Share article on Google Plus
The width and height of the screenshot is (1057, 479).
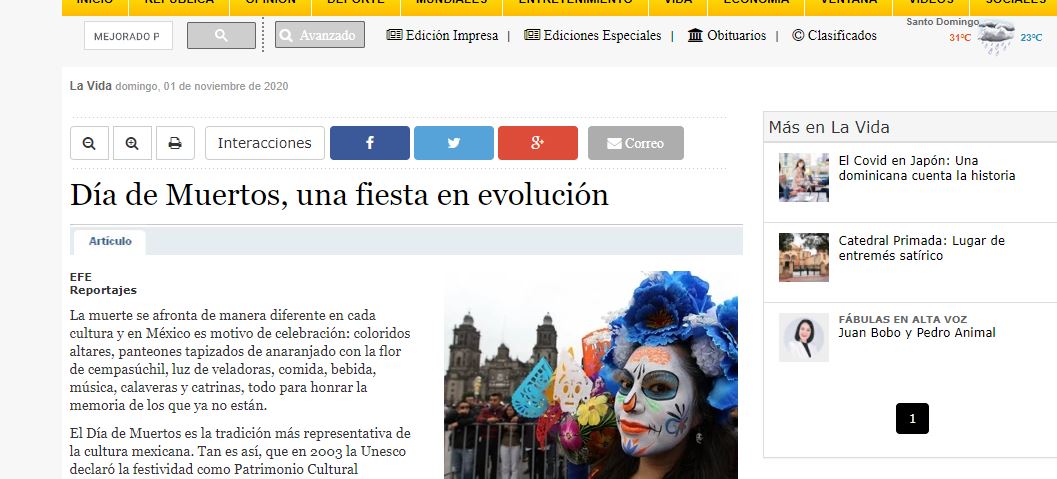tap(537, 143)
